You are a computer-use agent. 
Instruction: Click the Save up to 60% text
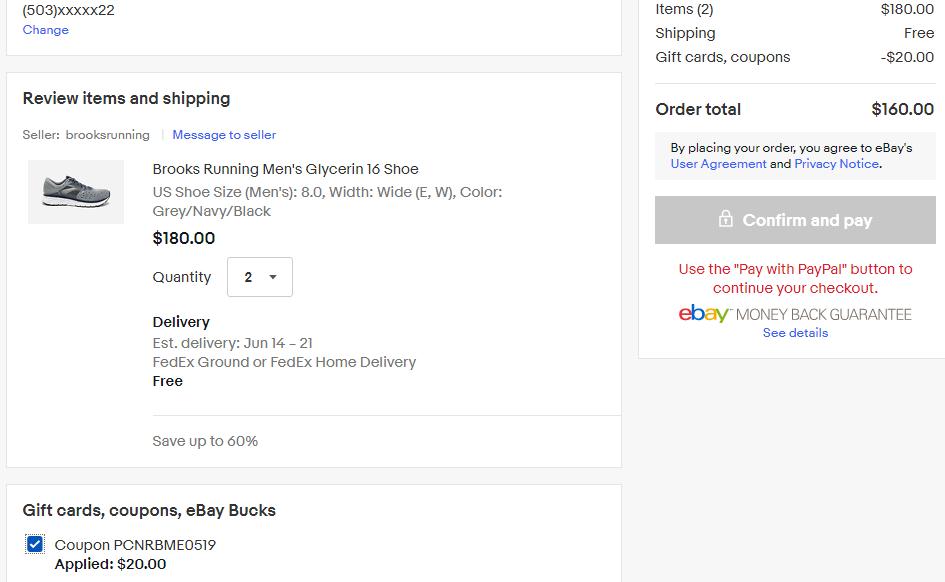tap(205, 441)
